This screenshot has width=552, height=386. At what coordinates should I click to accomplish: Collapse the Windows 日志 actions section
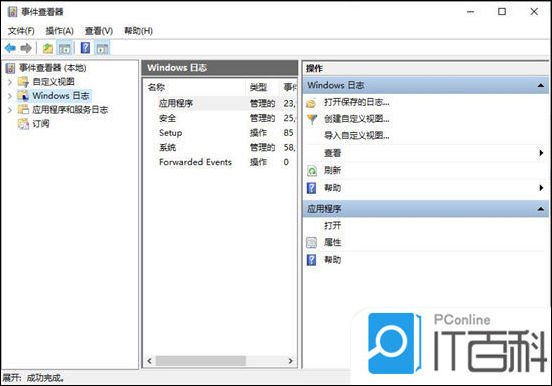click(x=541, y=86)
